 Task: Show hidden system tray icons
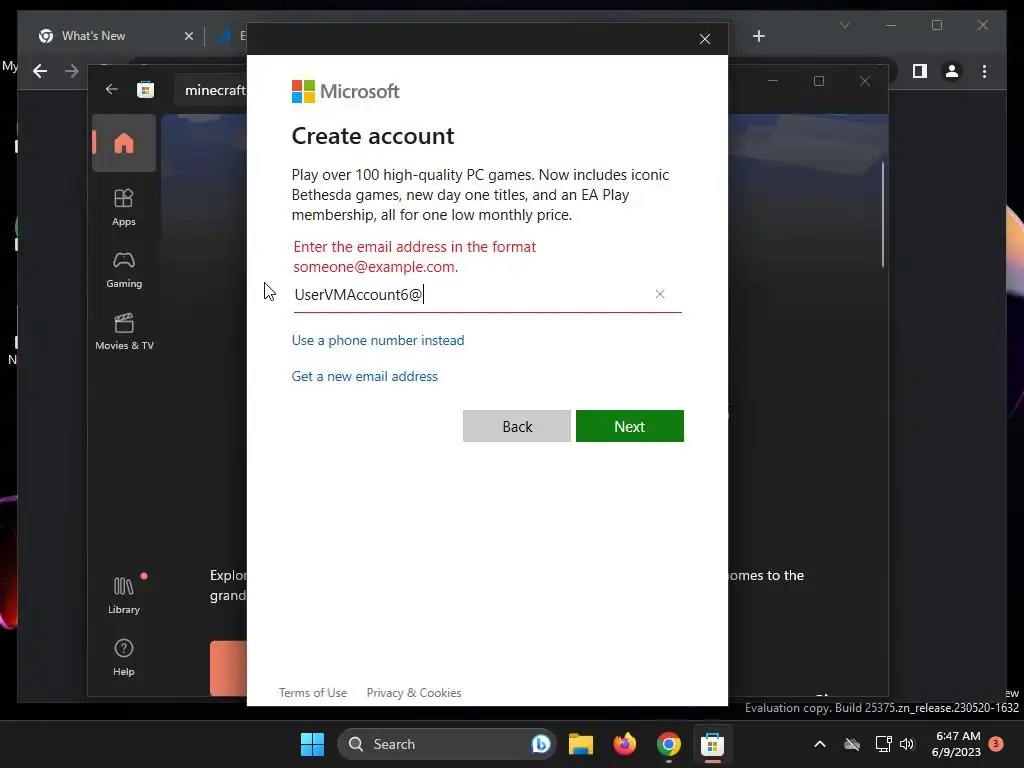coord(820,744)
